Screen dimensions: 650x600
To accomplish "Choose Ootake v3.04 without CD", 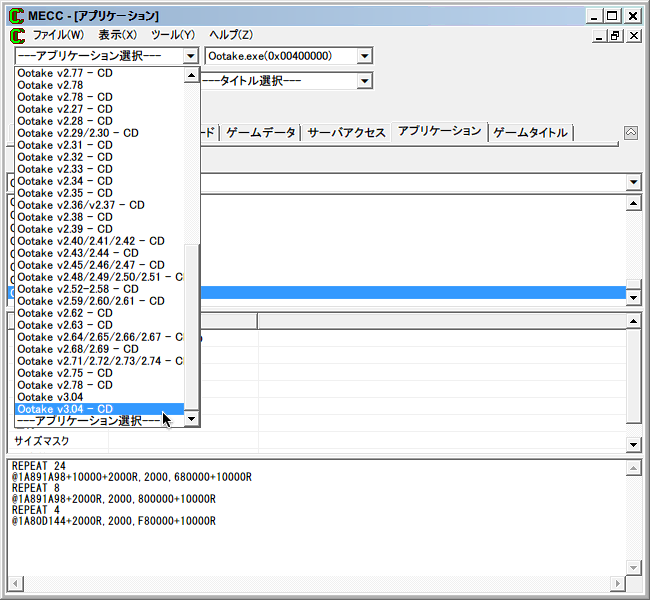I will (x=99, y=398).
